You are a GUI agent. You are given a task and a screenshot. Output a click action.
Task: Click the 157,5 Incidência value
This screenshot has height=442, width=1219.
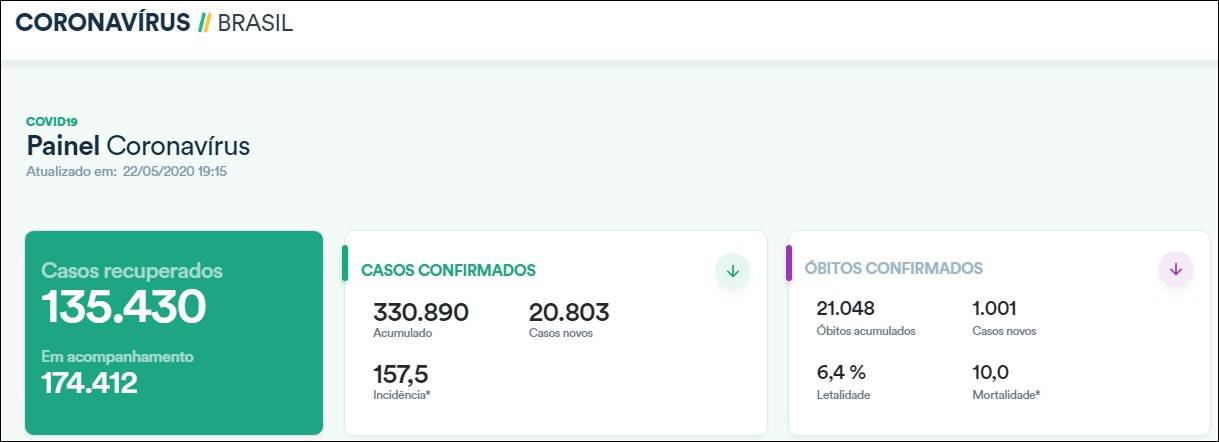[400, 374]
